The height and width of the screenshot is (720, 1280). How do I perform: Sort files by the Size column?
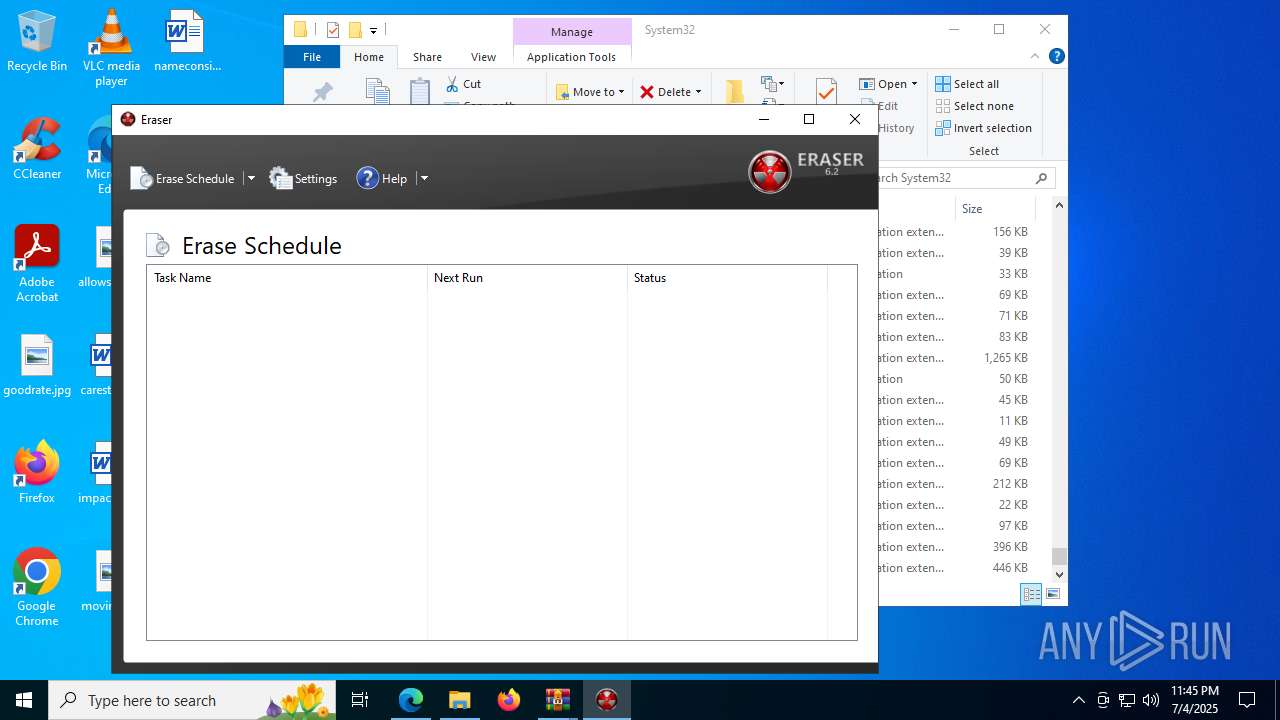coord(995,209)
